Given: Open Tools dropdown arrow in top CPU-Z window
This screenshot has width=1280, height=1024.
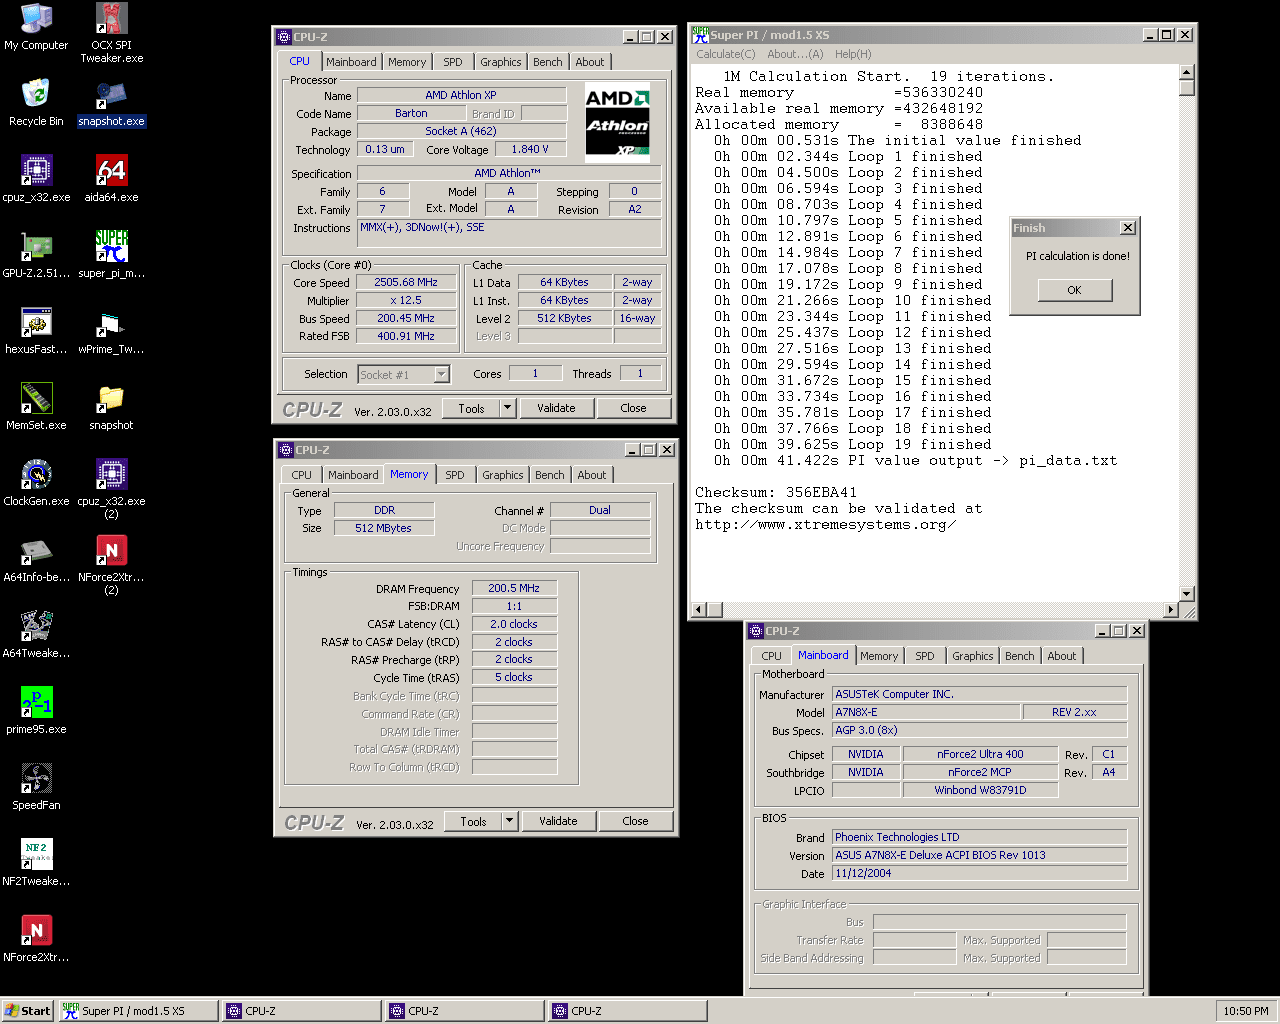Looking at the screenshot, I should coord(507,408).
